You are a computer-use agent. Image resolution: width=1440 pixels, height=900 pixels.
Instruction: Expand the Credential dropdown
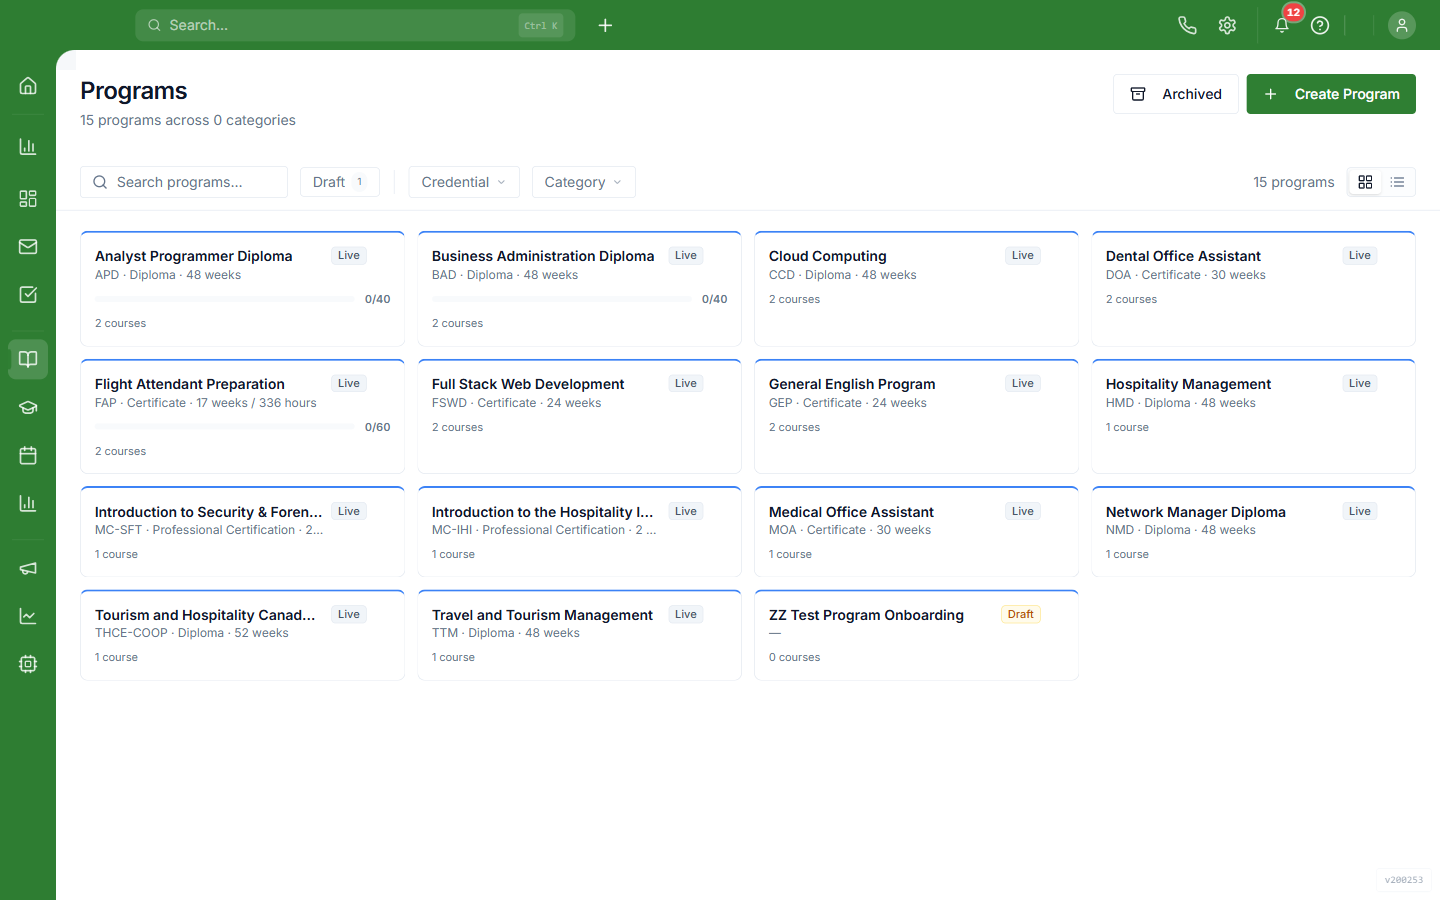(464, 182)
